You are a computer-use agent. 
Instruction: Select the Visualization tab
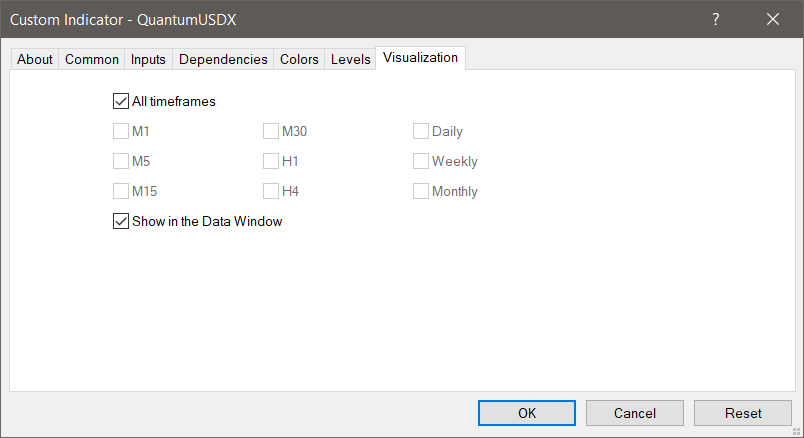point(420,58)
